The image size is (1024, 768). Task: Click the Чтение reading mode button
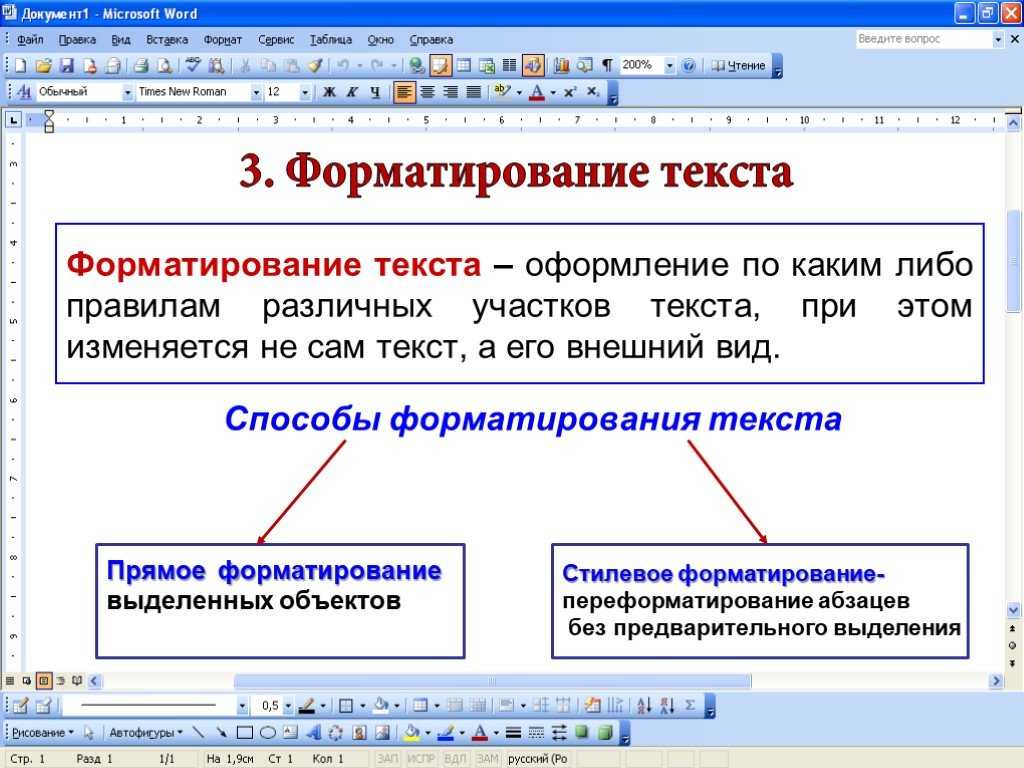(739, 65)
